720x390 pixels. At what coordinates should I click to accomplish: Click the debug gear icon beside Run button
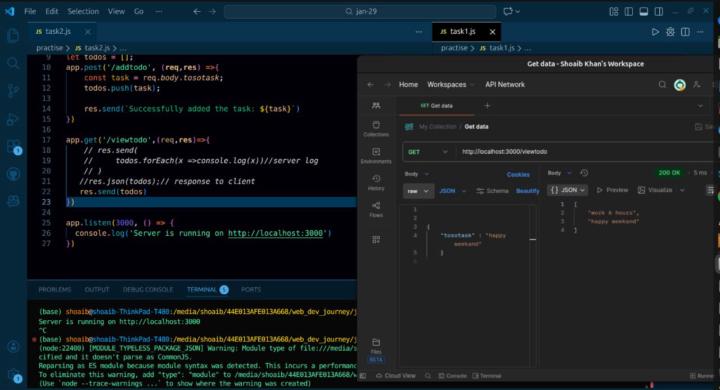[670, 32]
